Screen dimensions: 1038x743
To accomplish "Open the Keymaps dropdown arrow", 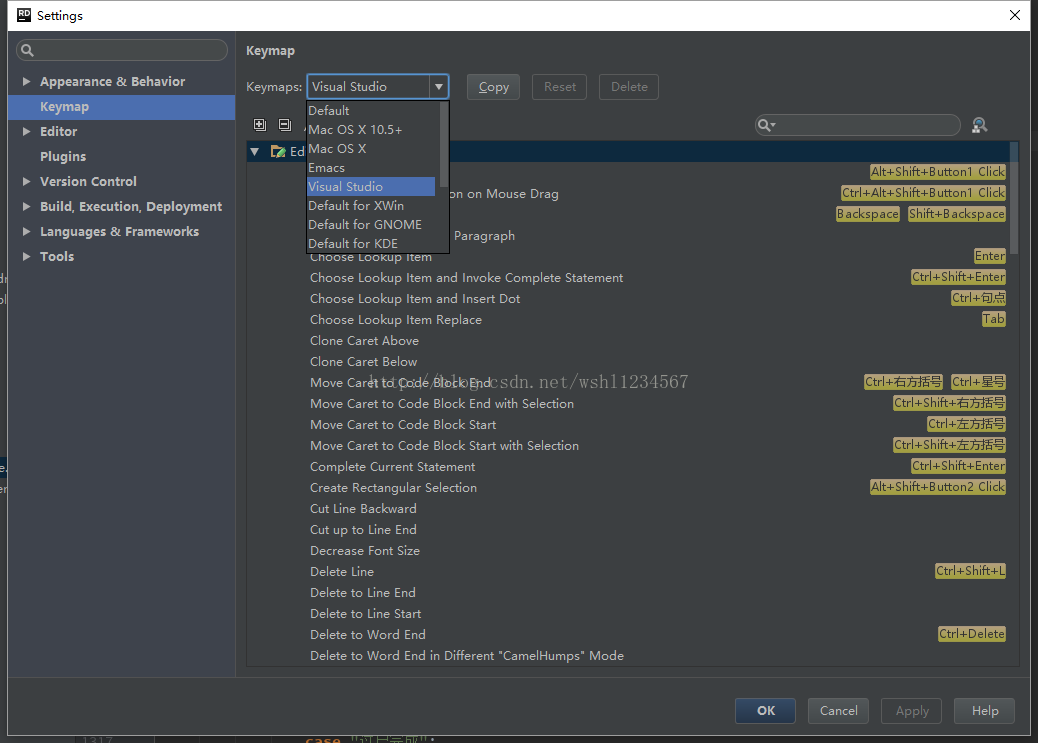I will [438, 87].
